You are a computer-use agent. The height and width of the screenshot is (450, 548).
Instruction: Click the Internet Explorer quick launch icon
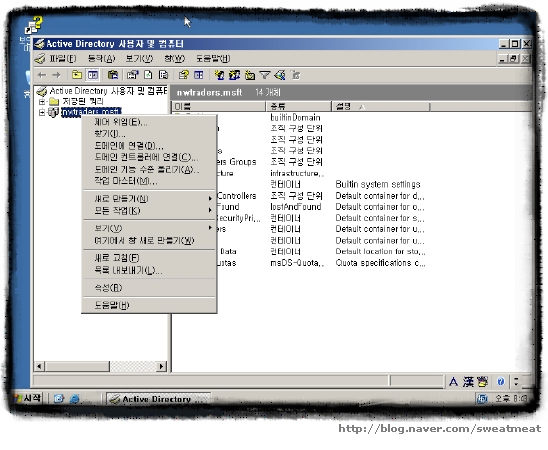pyautogui.click(x=74, y=398)
